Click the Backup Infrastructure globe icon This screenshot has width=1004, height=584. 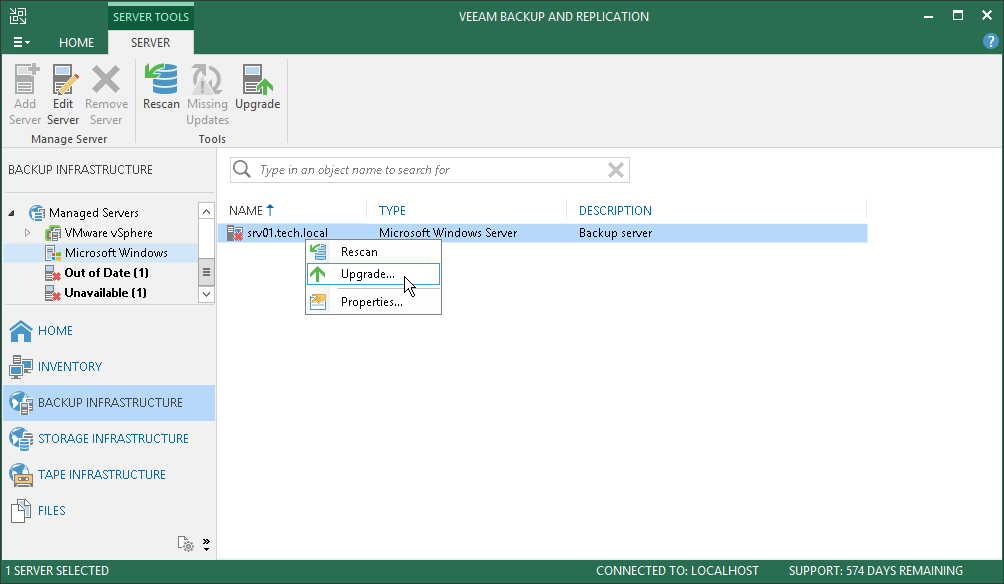[x=20, y=403]
